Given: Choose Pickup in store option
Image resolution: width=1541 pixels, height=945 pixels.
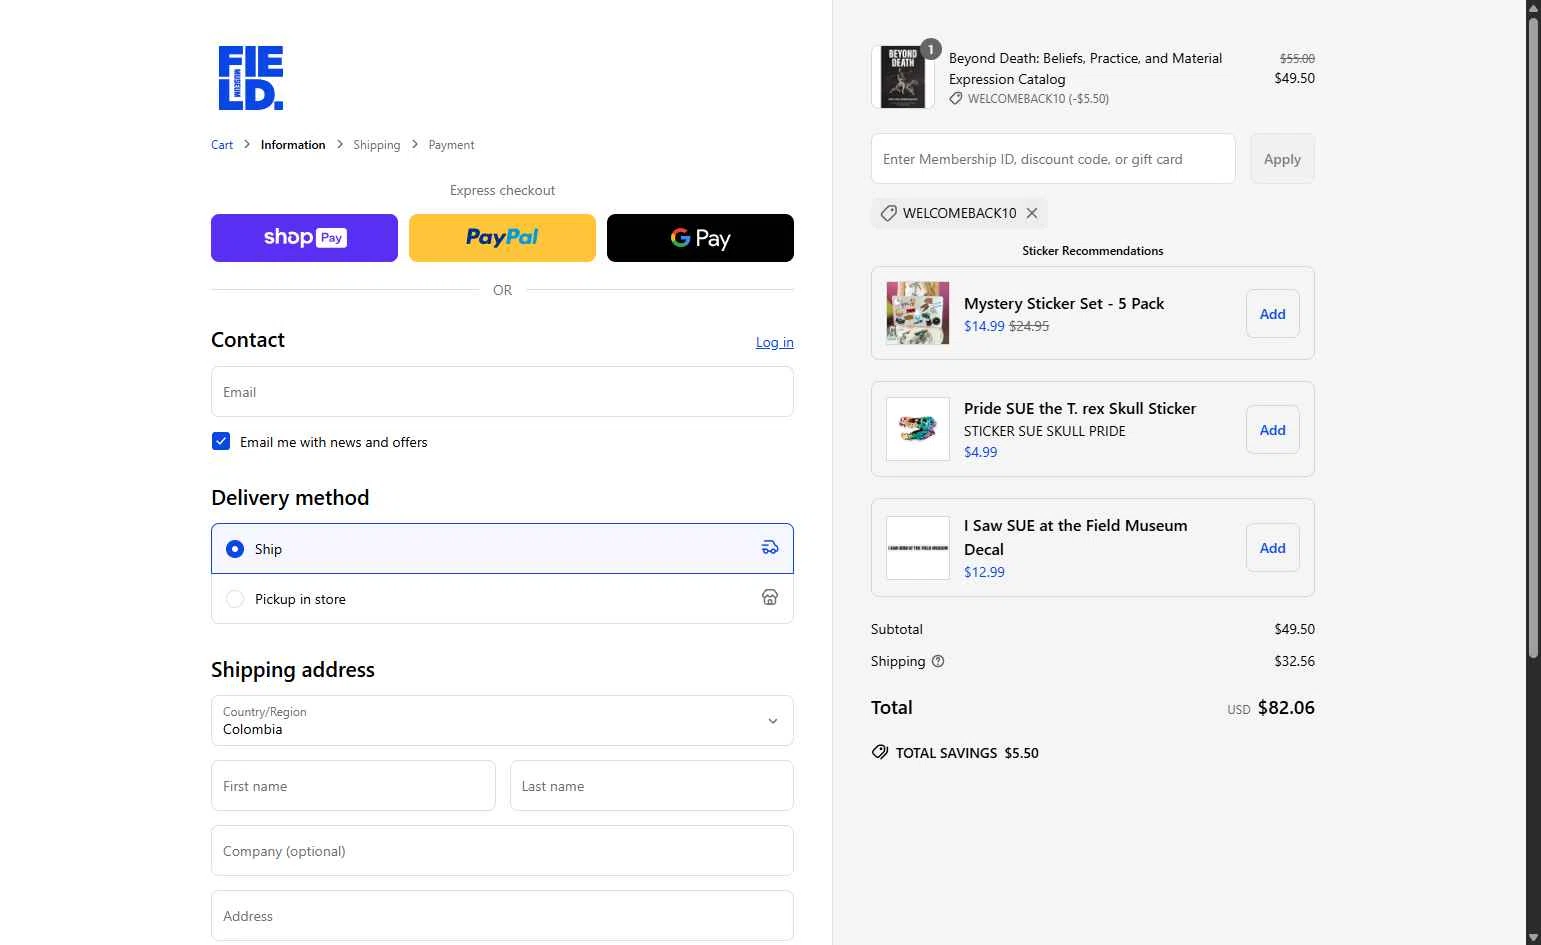Looking at the screenshot, I should (x=235, y=599).
